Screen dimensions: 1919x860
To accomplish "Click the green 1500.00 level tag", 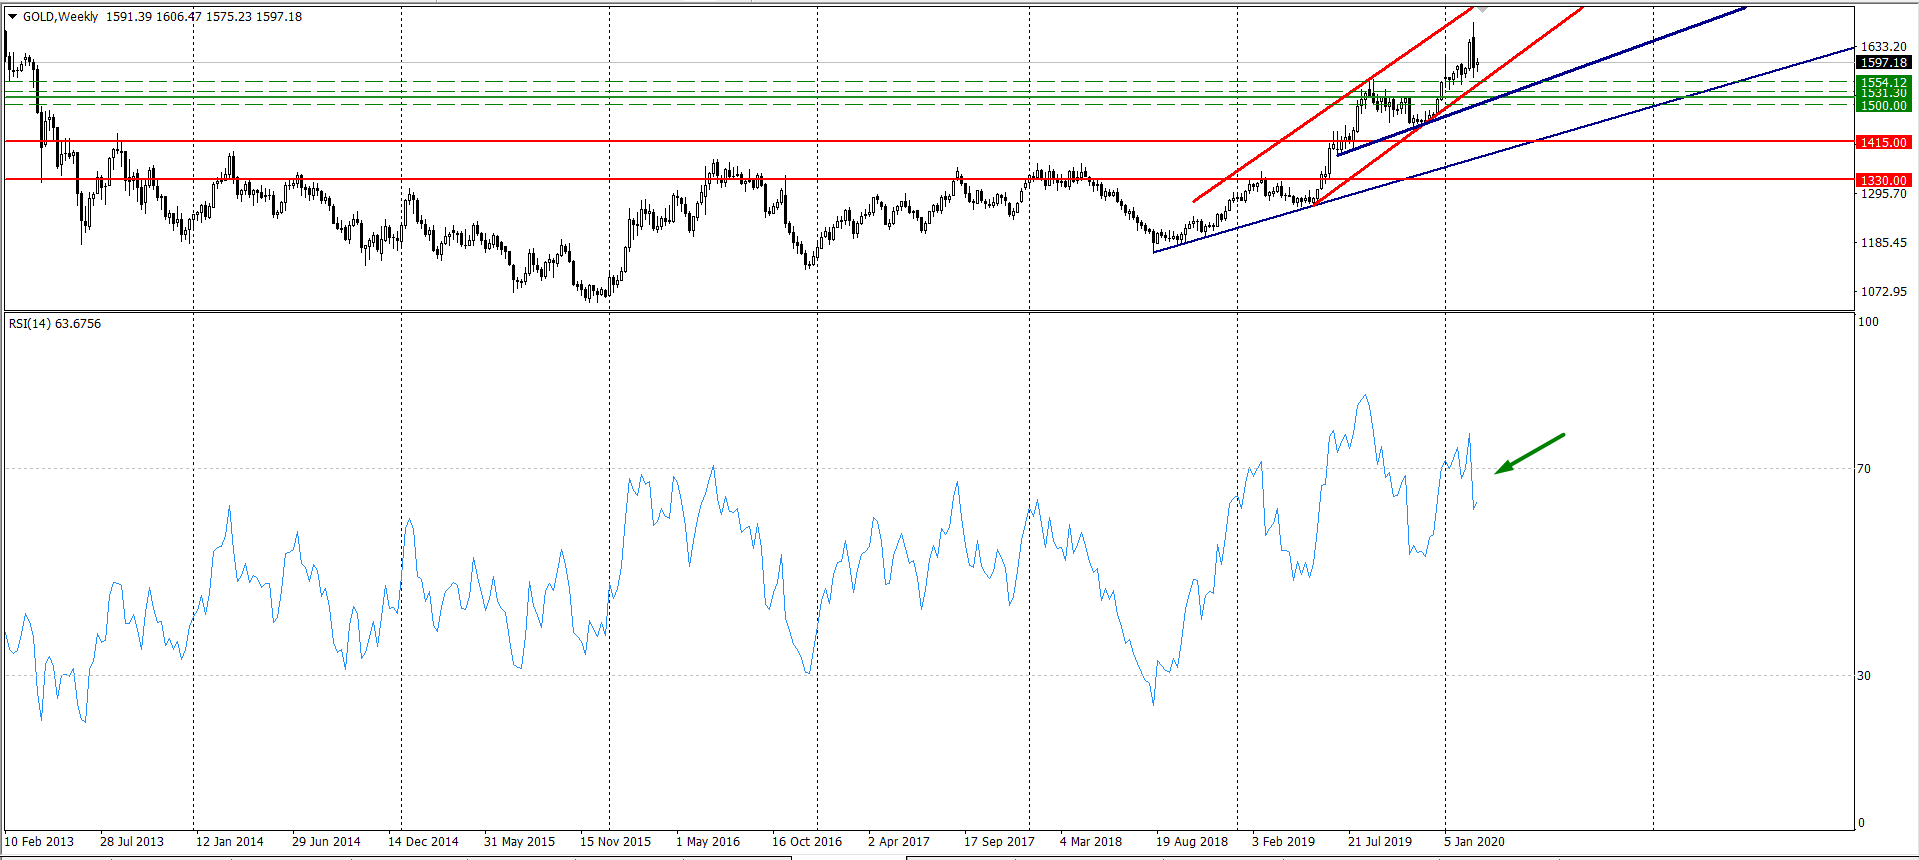I will tap(1883, 105).
